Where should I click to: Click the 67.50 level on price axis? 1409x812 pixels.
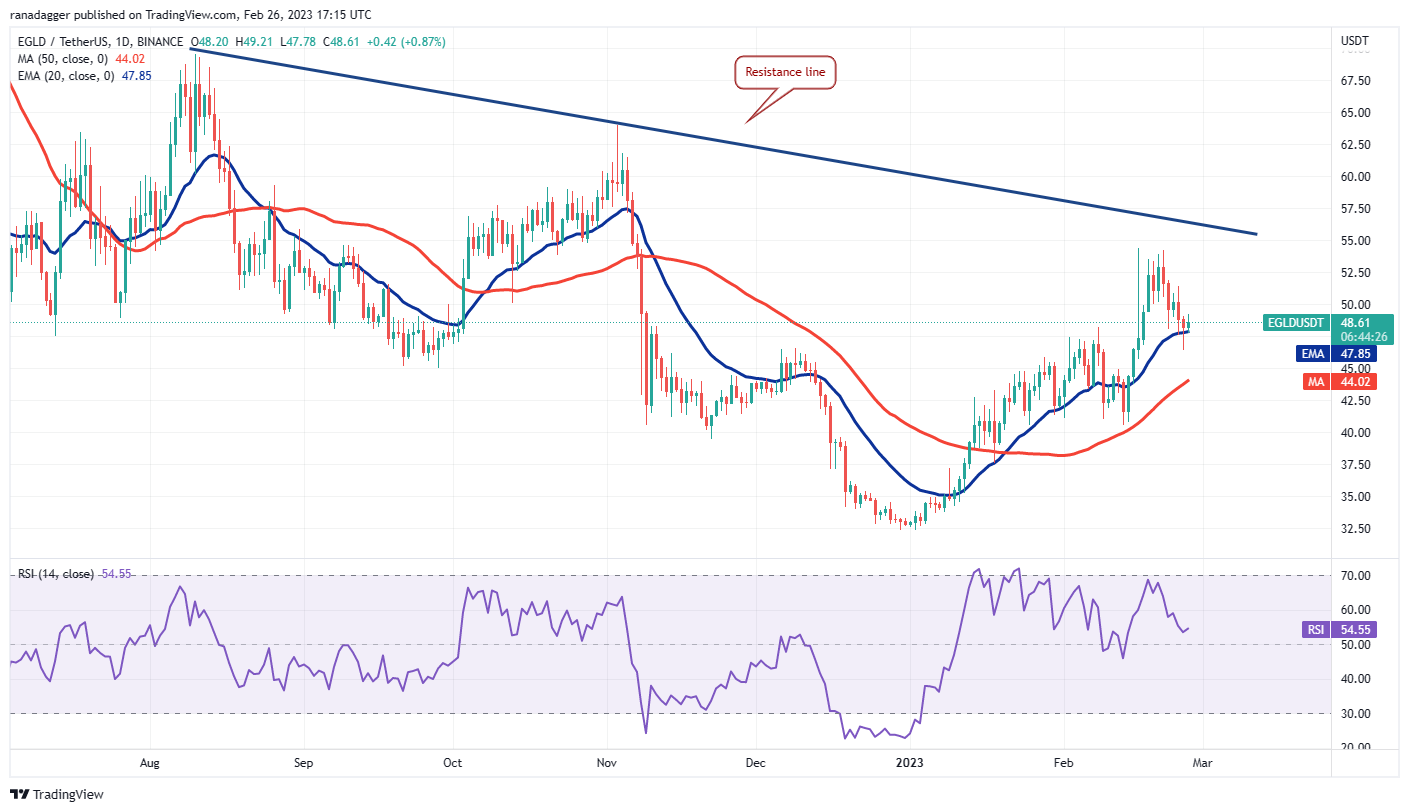click(x=1355, y=81)
